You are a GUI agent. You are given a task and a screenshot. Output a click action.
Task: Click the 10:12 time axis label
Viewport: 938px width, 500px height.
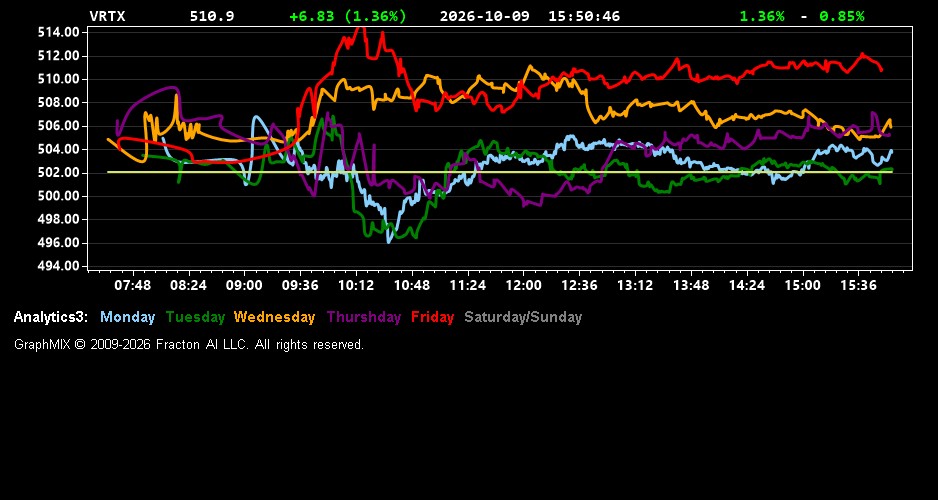point(356,285)
